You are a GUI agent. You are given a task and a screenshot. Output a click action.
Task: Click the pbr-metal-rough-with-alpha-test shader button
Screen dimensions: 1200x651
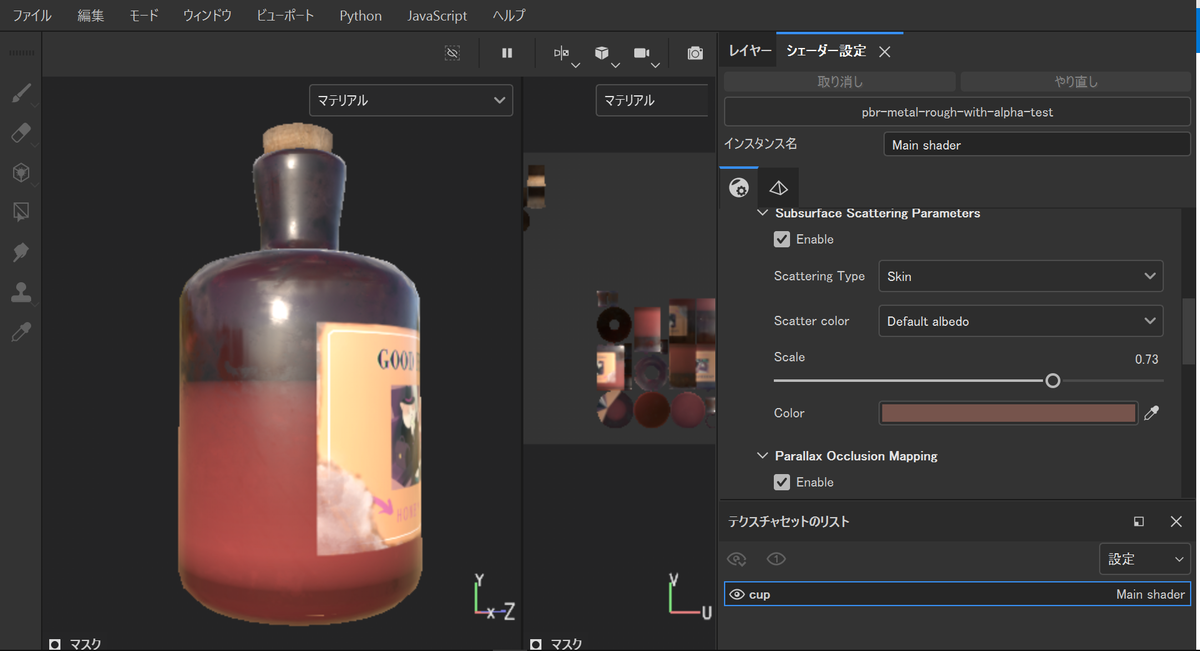click(957, 112)
